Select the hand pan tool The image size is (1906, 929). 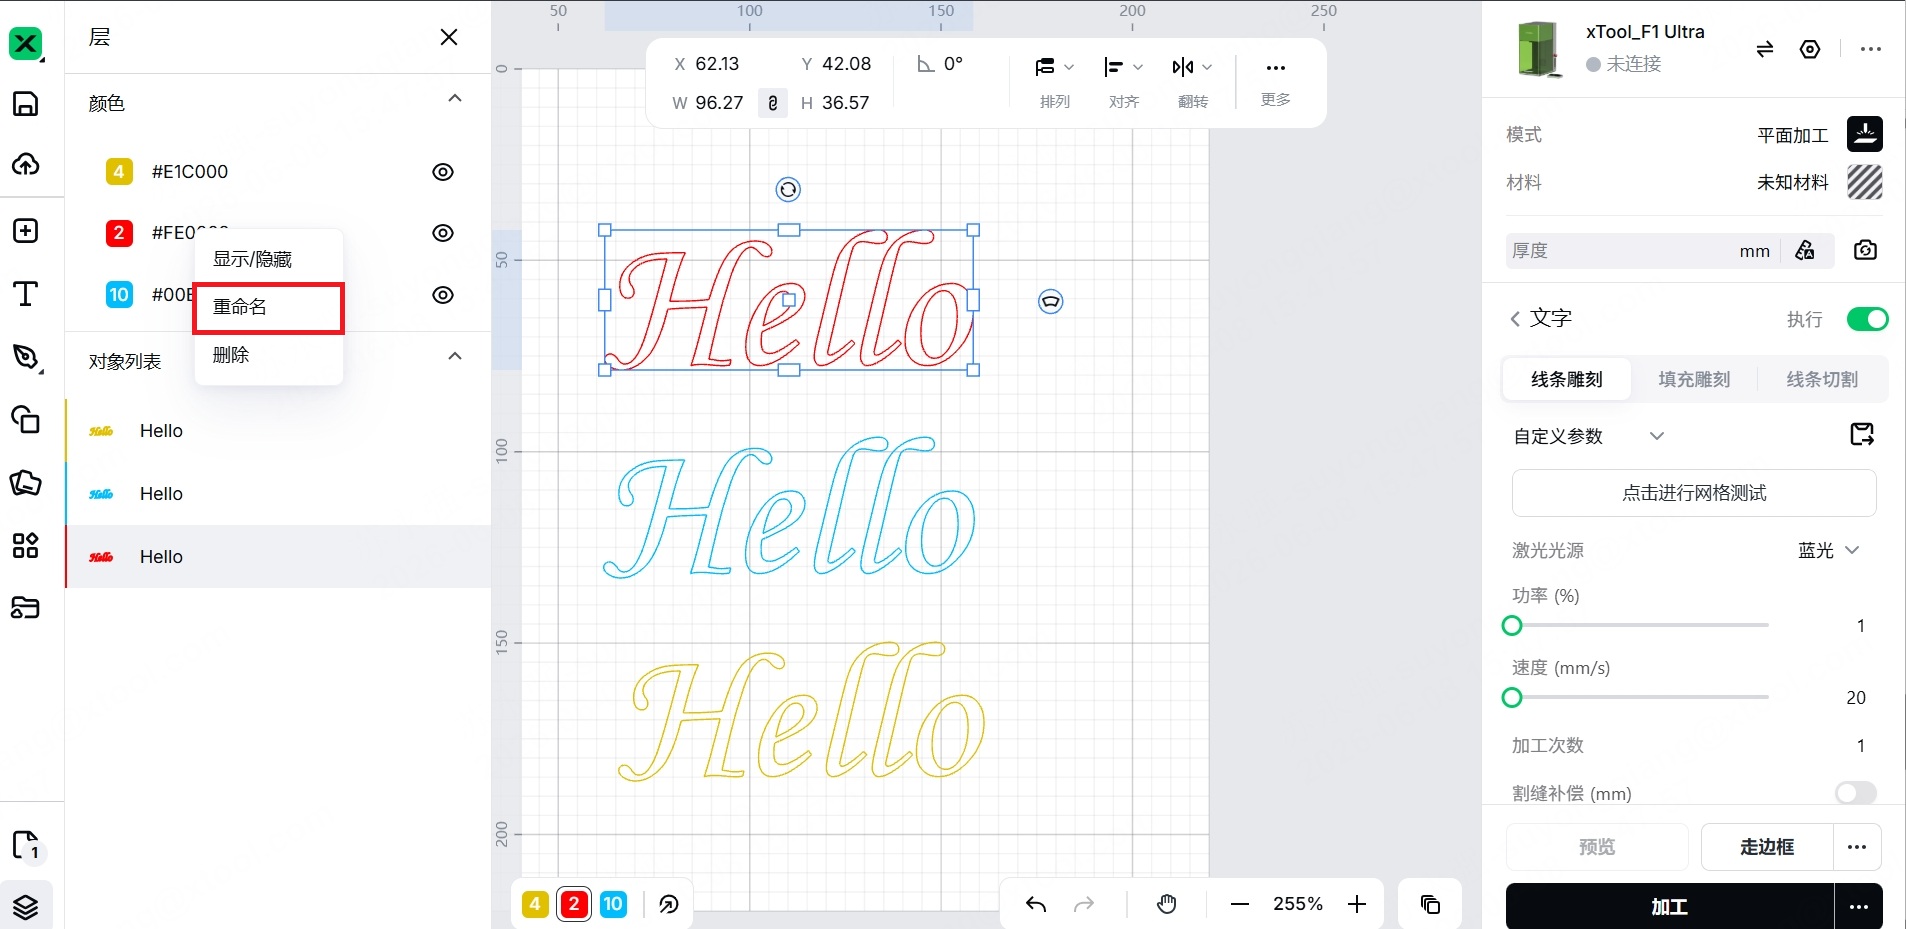pos(1167,904)
